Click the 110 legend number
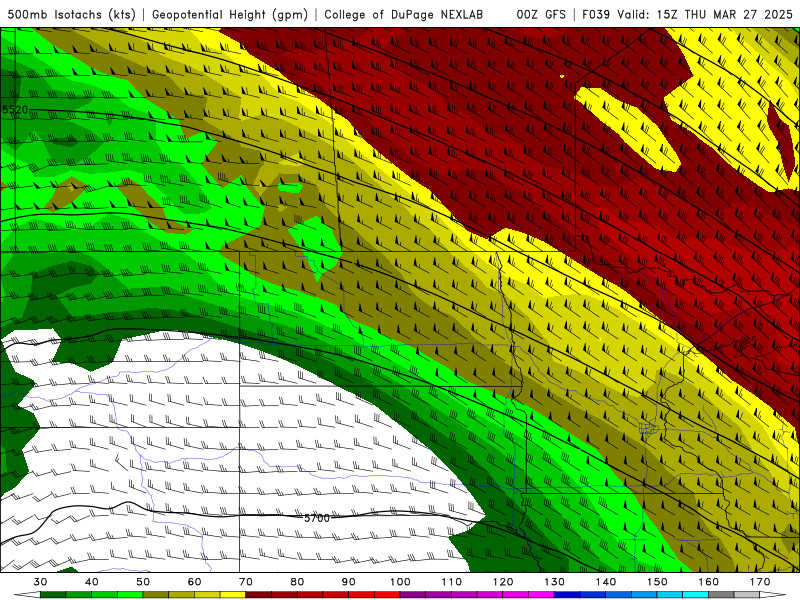This screenshot has height=600, width=800. [452, 582]
